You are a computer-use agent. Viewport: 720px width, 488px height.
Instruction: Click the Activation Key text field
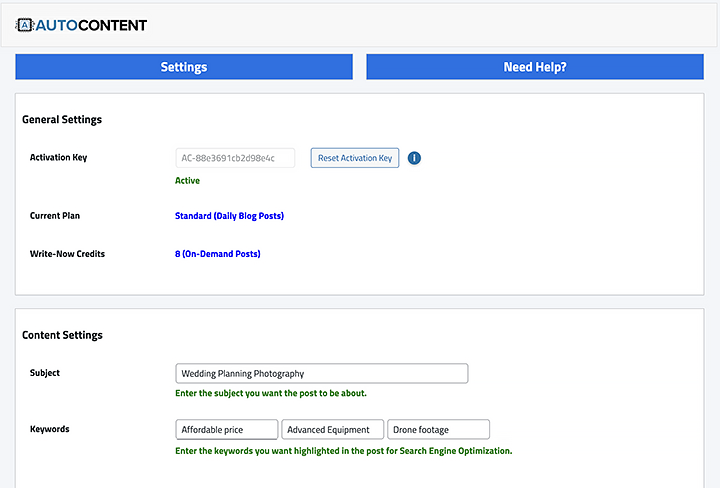[235, 158]
